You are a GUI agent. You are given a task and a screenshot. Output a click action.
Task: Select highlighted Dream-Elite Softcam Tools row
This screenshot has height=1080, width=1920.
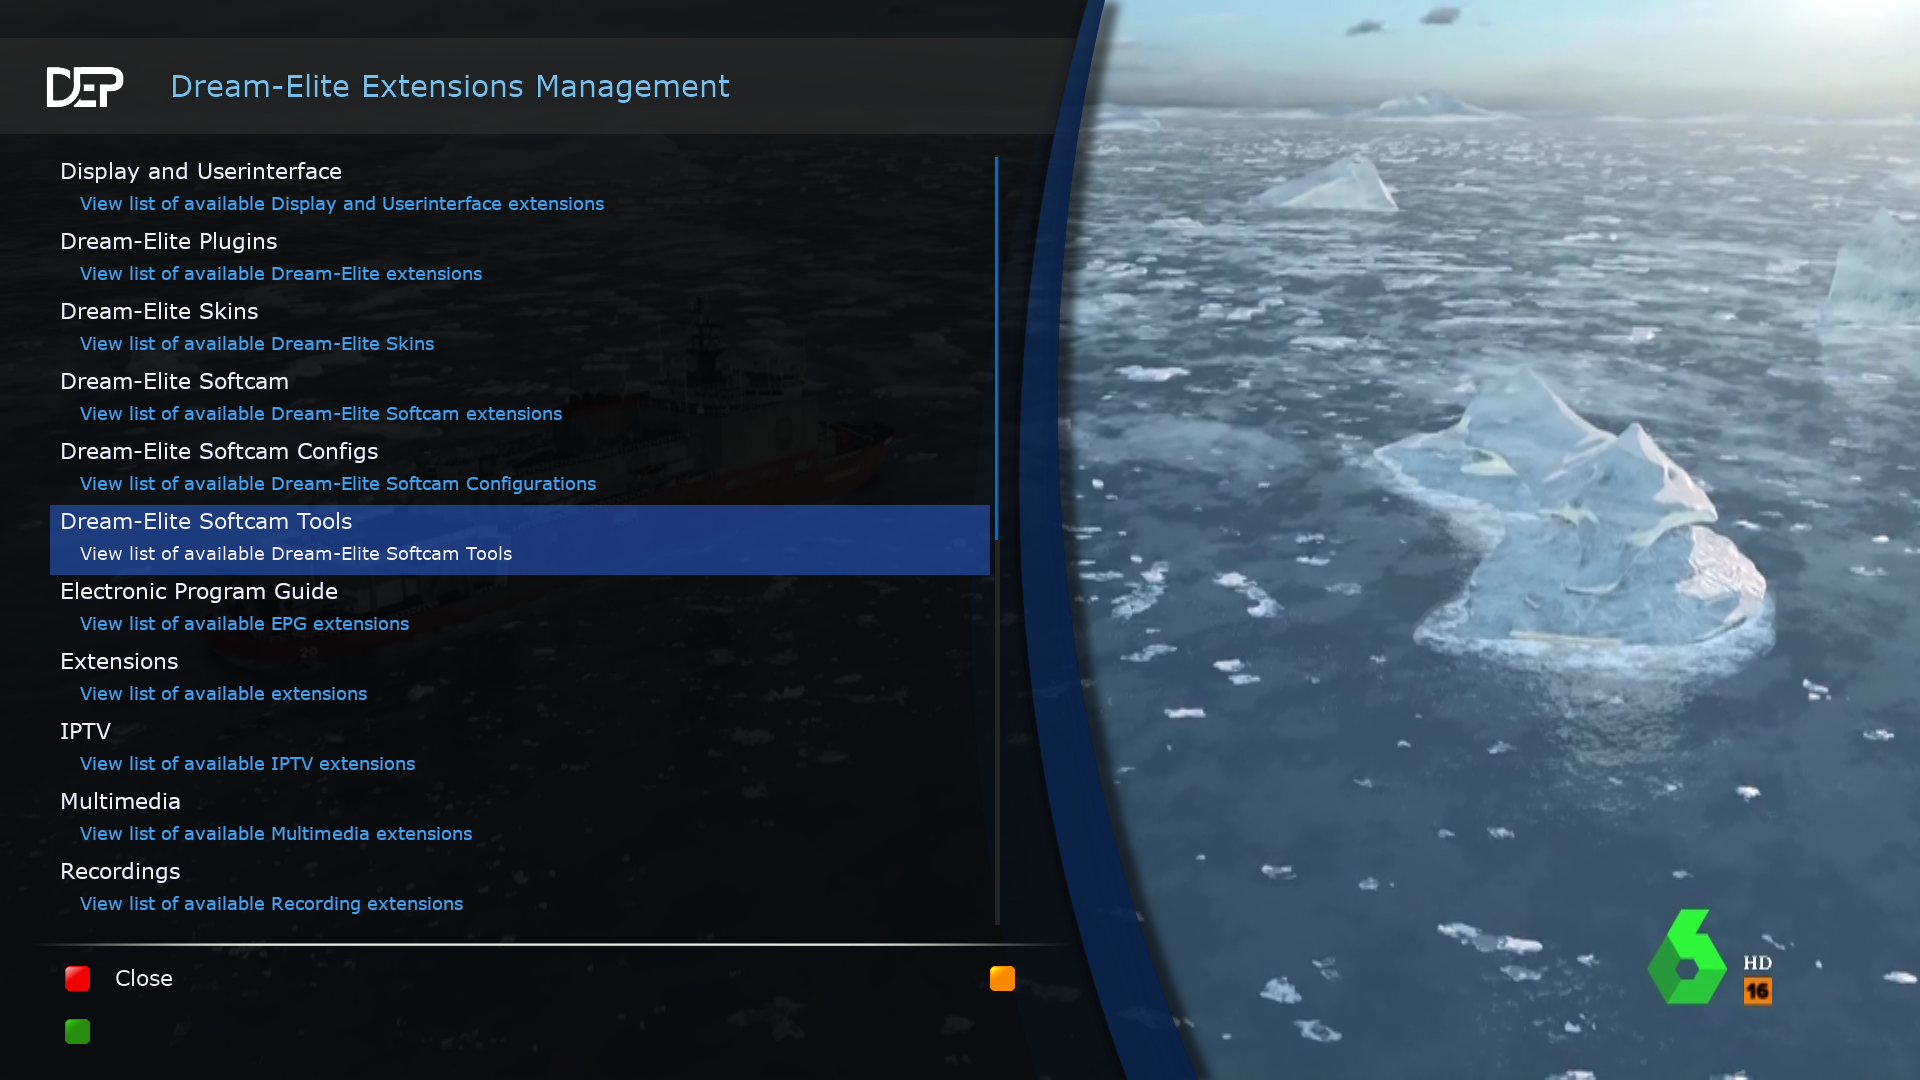519,540
